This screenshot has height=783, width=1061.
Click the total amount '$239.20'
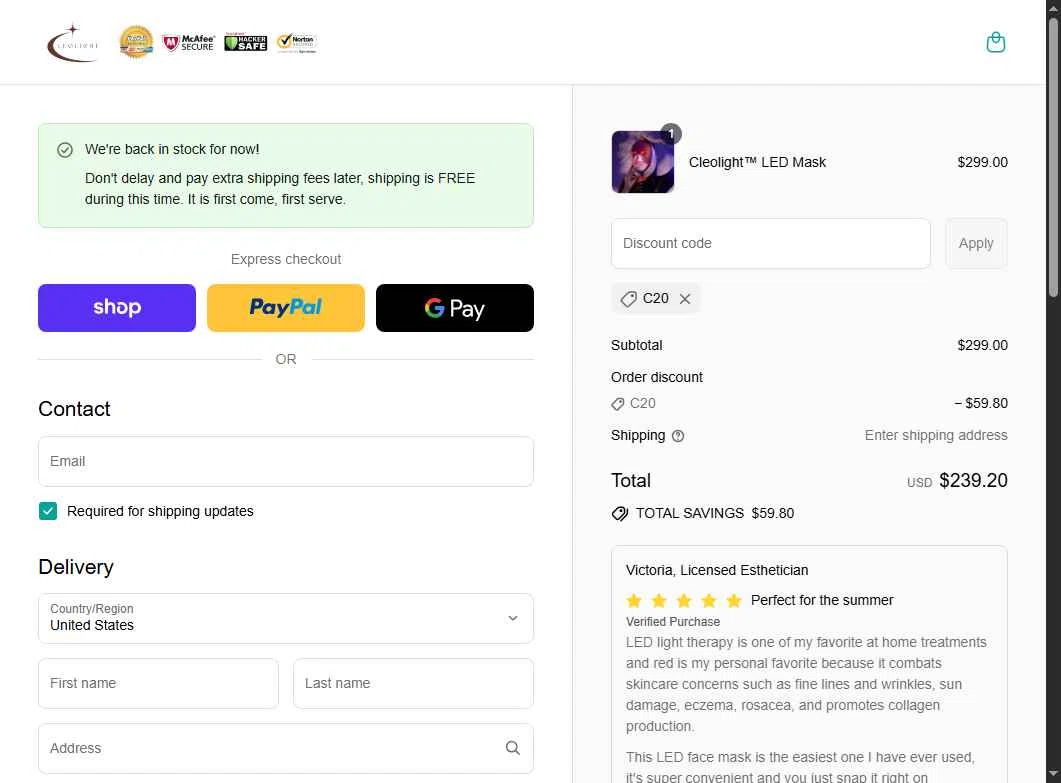pyautogui.click(x=974, y=480)
